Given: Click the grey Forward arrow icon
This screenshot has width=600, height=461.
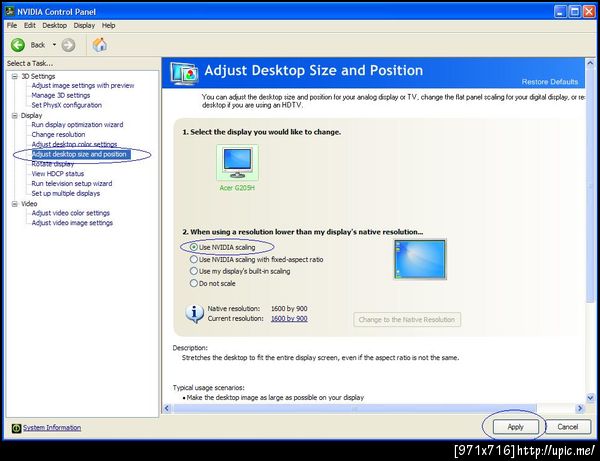Looking at the screenshot, I should [x=68, y=45].
